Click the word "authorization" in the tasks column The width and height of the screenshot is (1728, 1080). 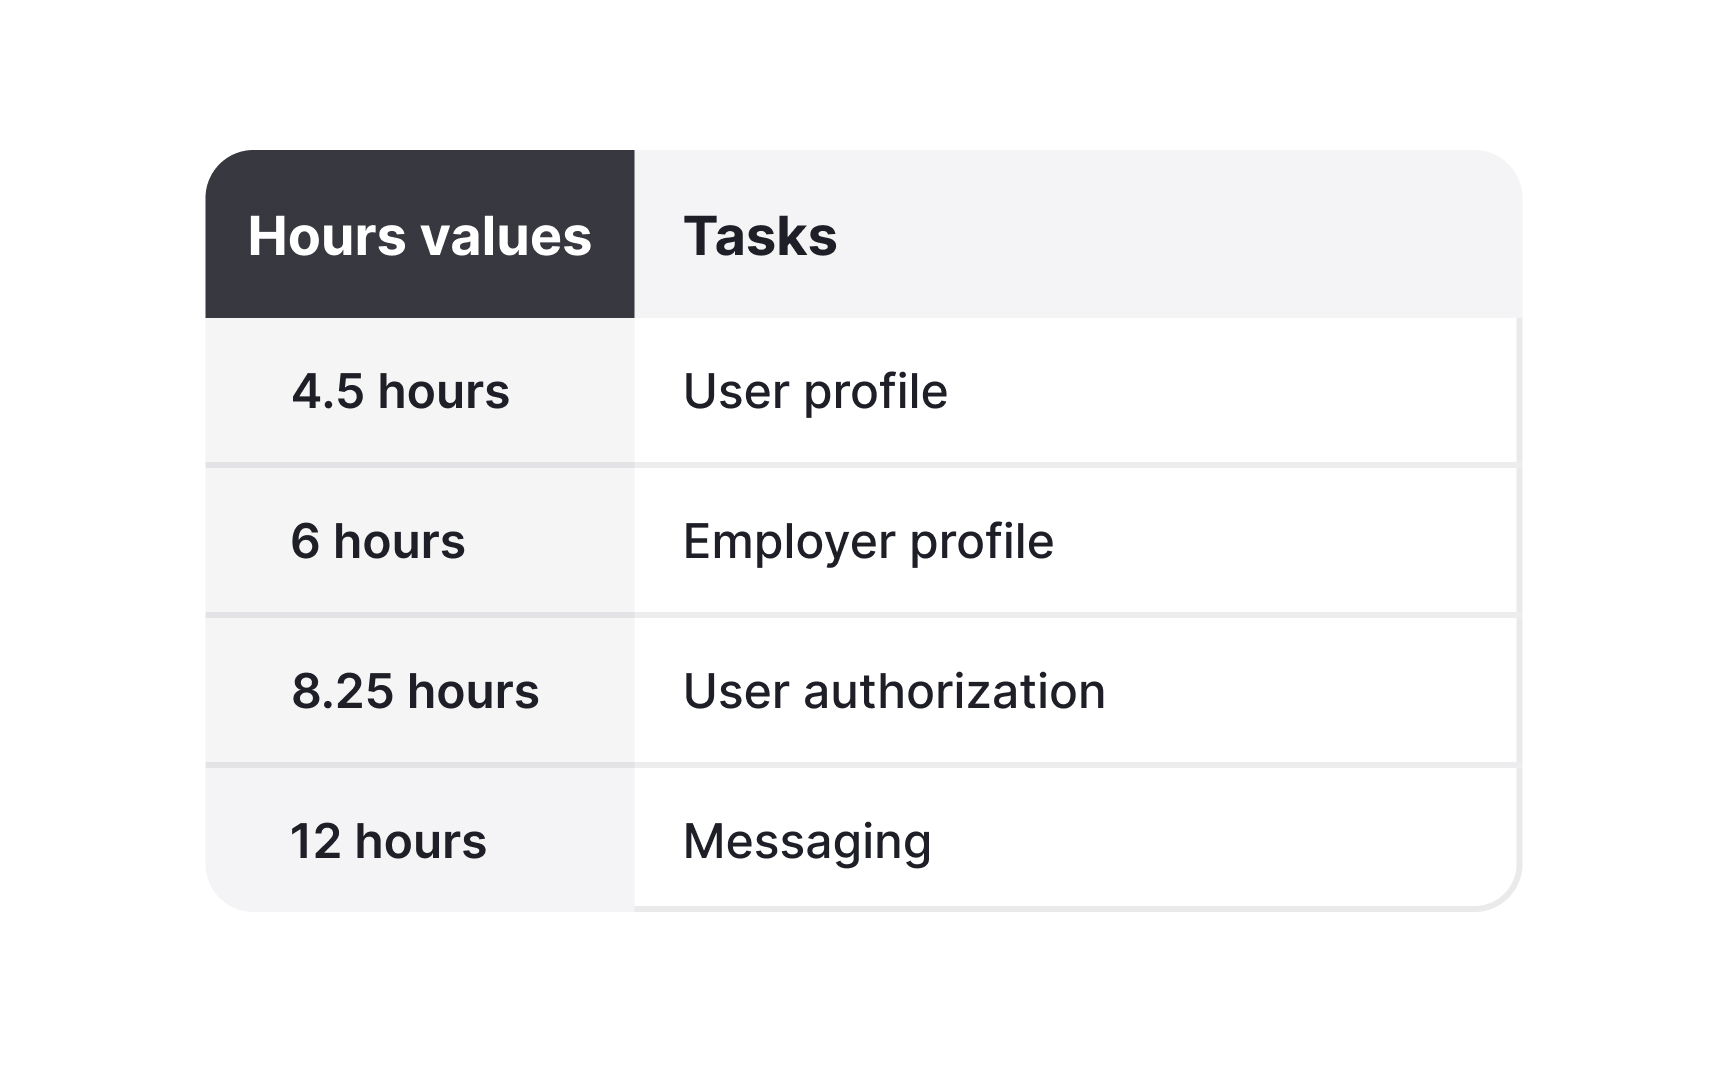(x=954, y=691)
